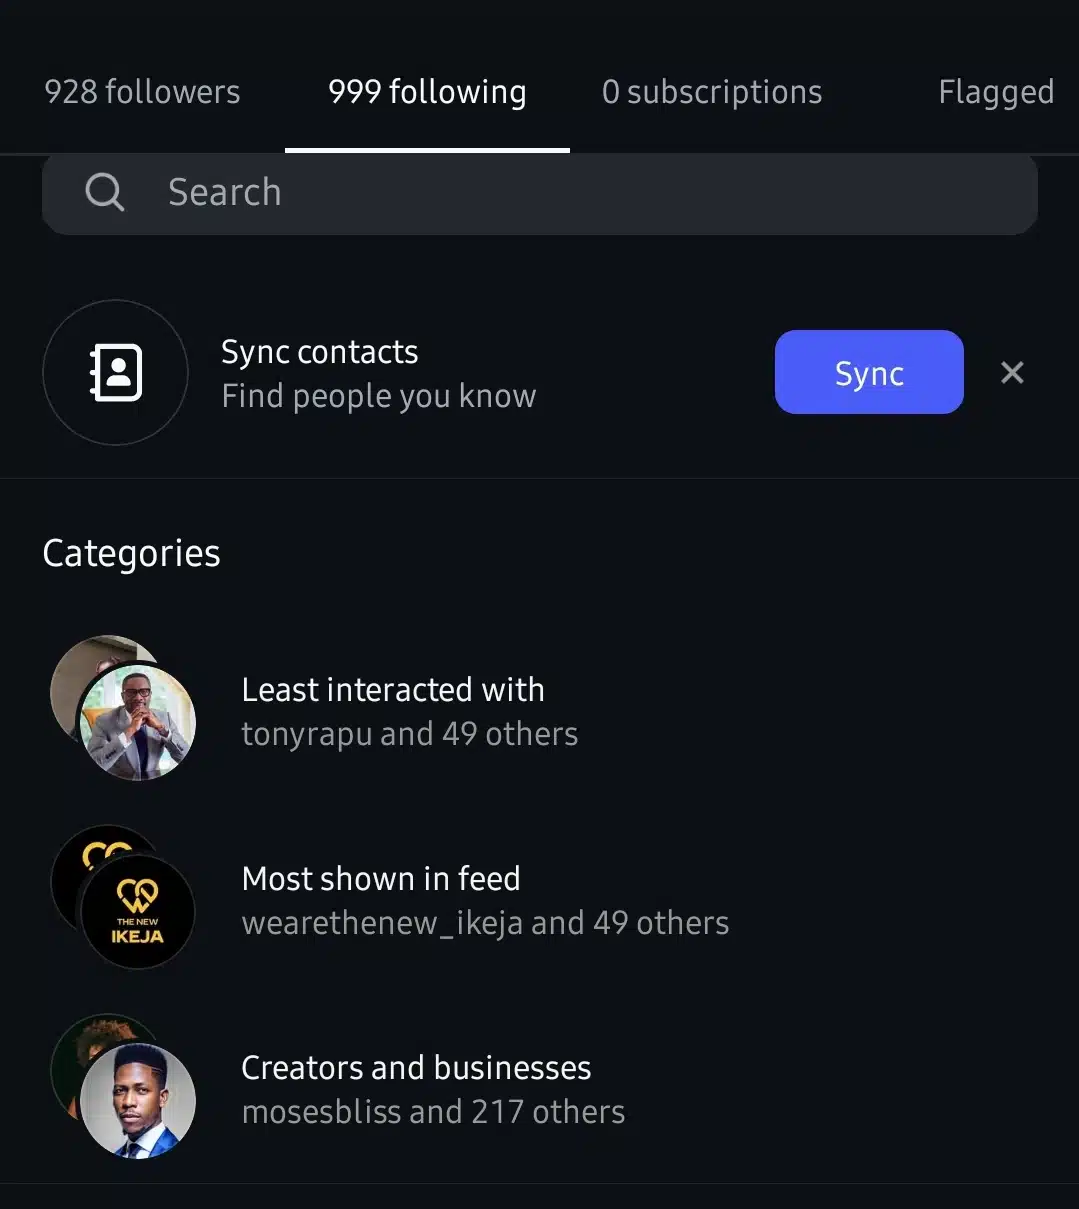The height and width of the screenshot is (1209, 1079).
Task: Tap the blue Sync button
Action: (x=869, y=372)
